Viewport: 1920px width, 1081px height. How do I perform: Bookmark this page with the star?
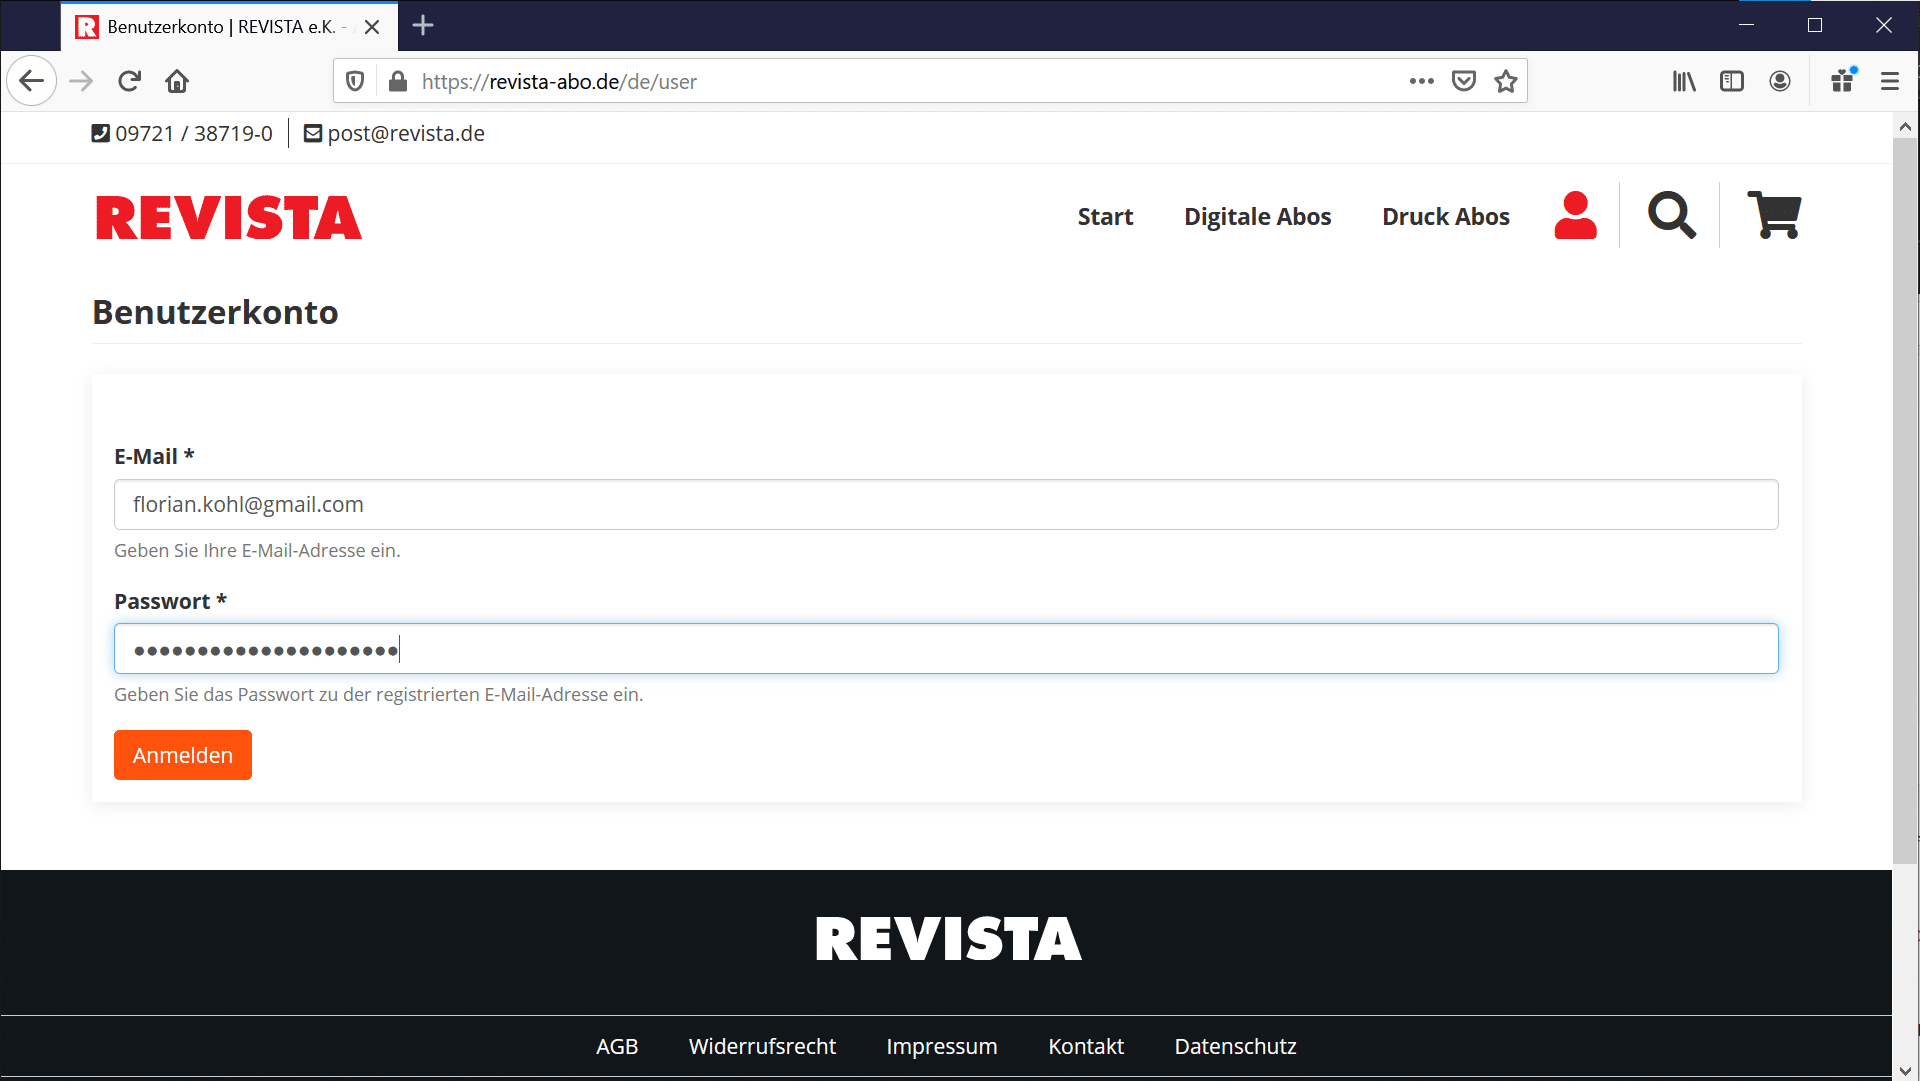(x=1506, y=81)
